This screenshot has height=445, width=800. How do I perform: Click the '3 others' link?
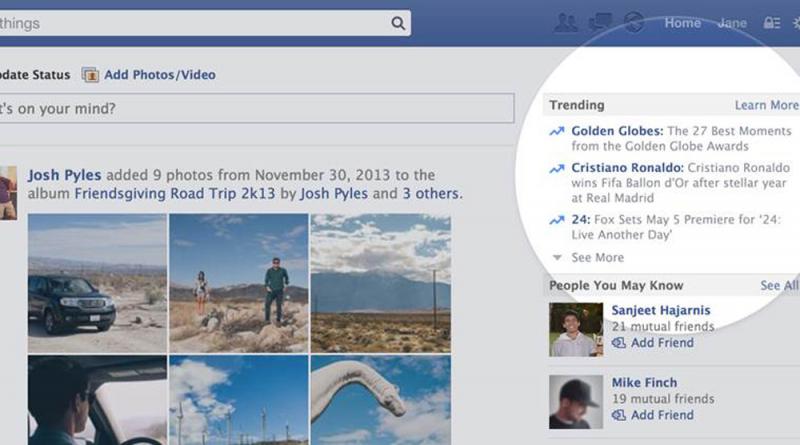pyautogui.click(x=430, y=194)
